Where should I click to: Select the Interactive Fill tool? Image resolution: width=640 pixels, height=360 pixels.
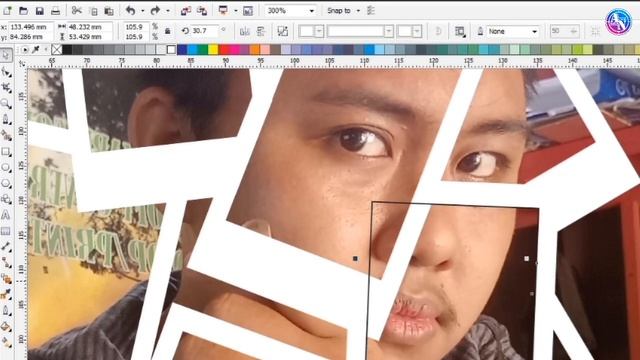click(6, 342)
